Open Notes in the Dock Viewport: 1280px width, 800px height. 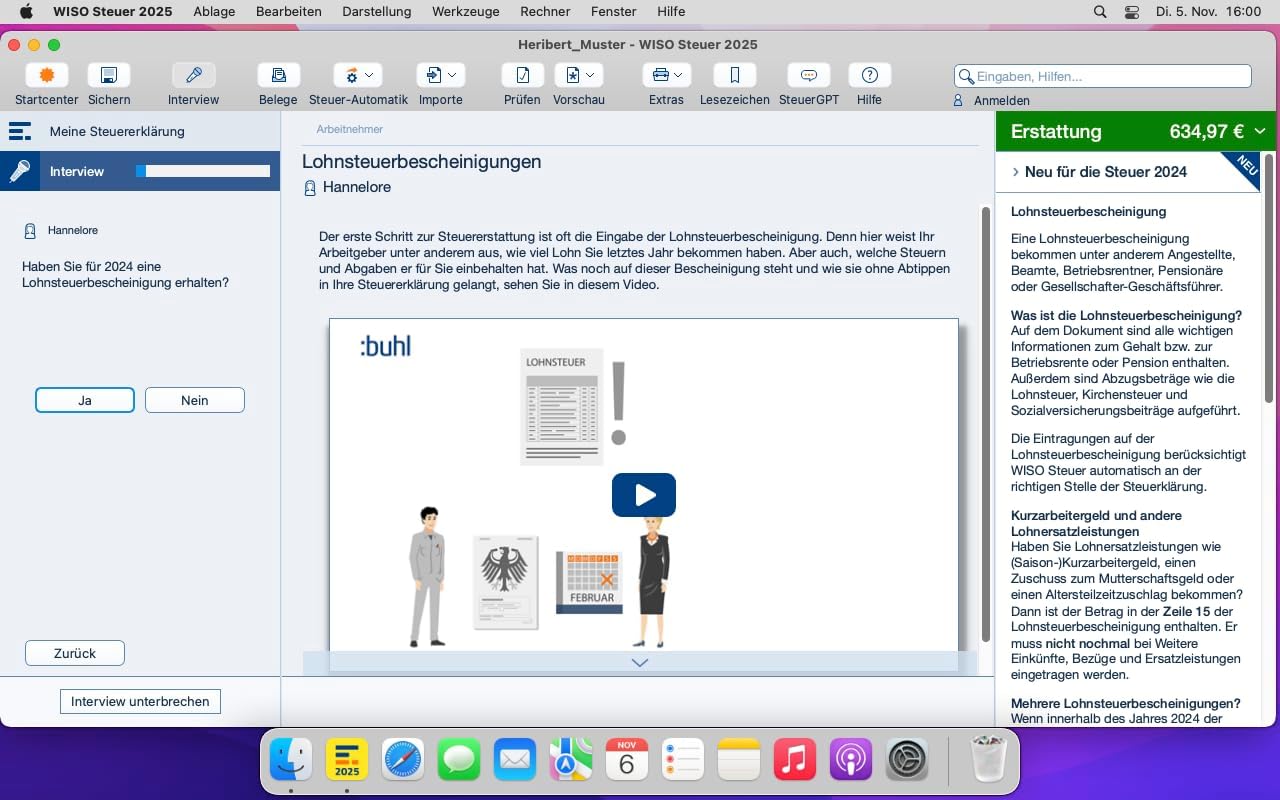tap(739, 761)
